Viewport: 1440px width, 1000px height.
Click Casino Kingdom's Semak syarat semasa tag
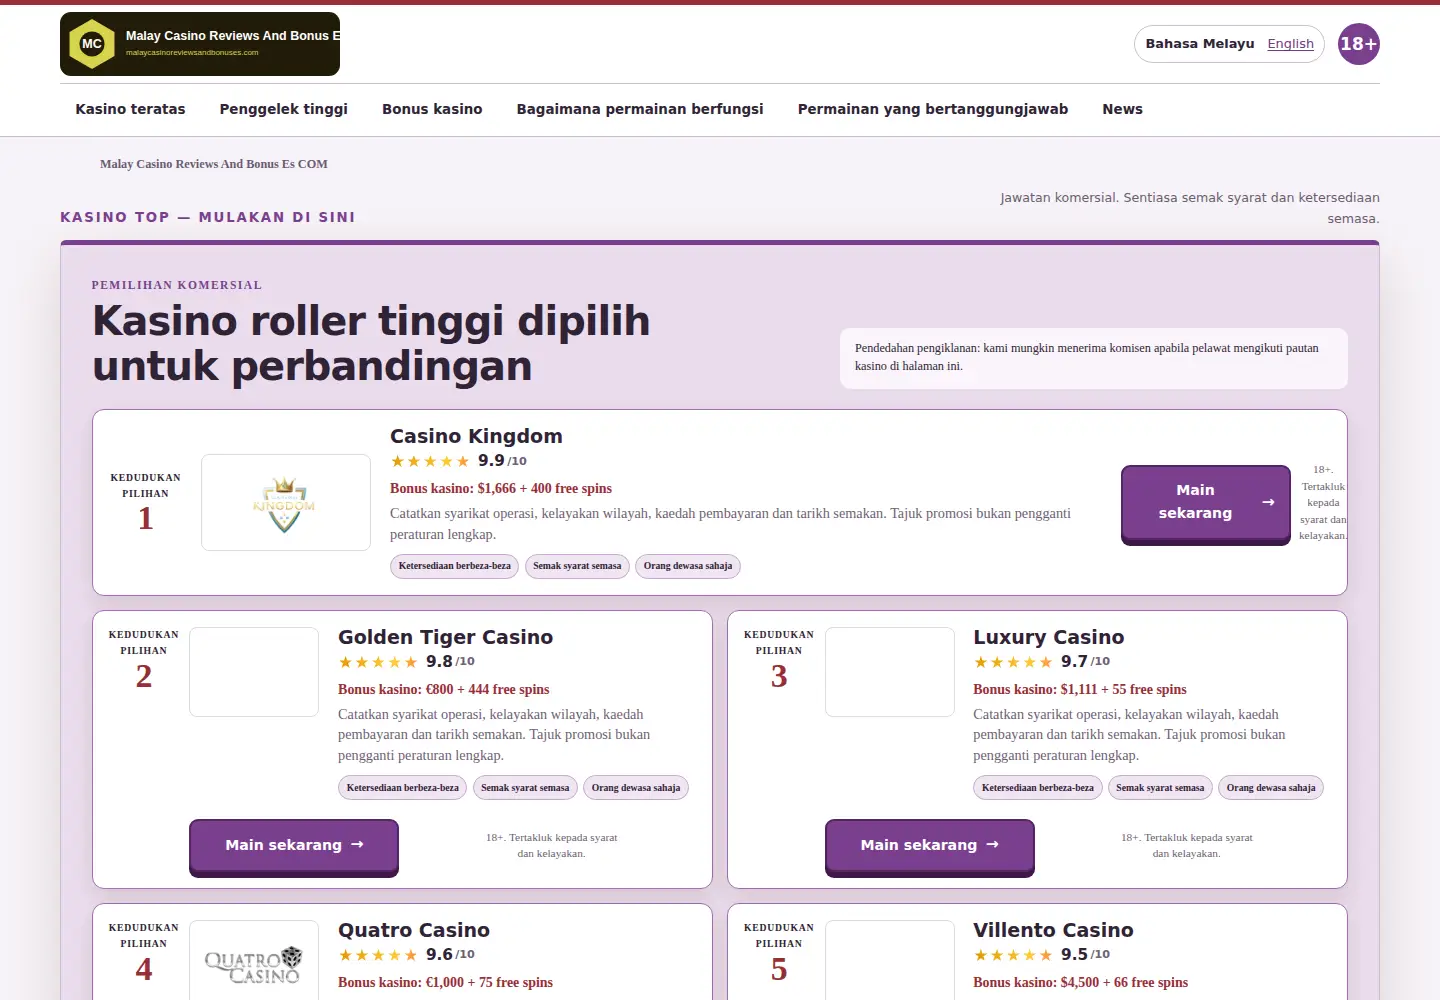tap(577, 566)
